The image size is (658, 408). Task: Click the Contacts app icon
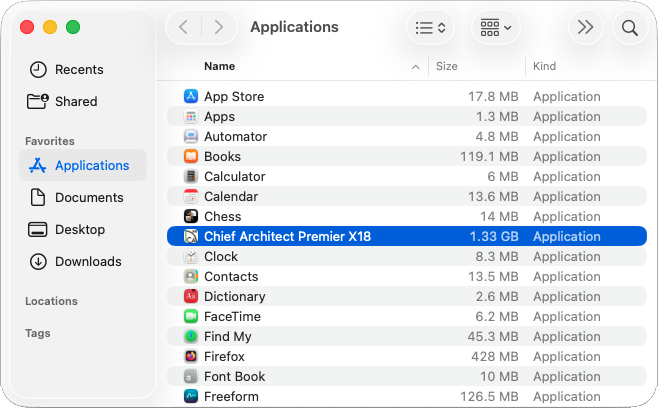click(x=191, y=276)
